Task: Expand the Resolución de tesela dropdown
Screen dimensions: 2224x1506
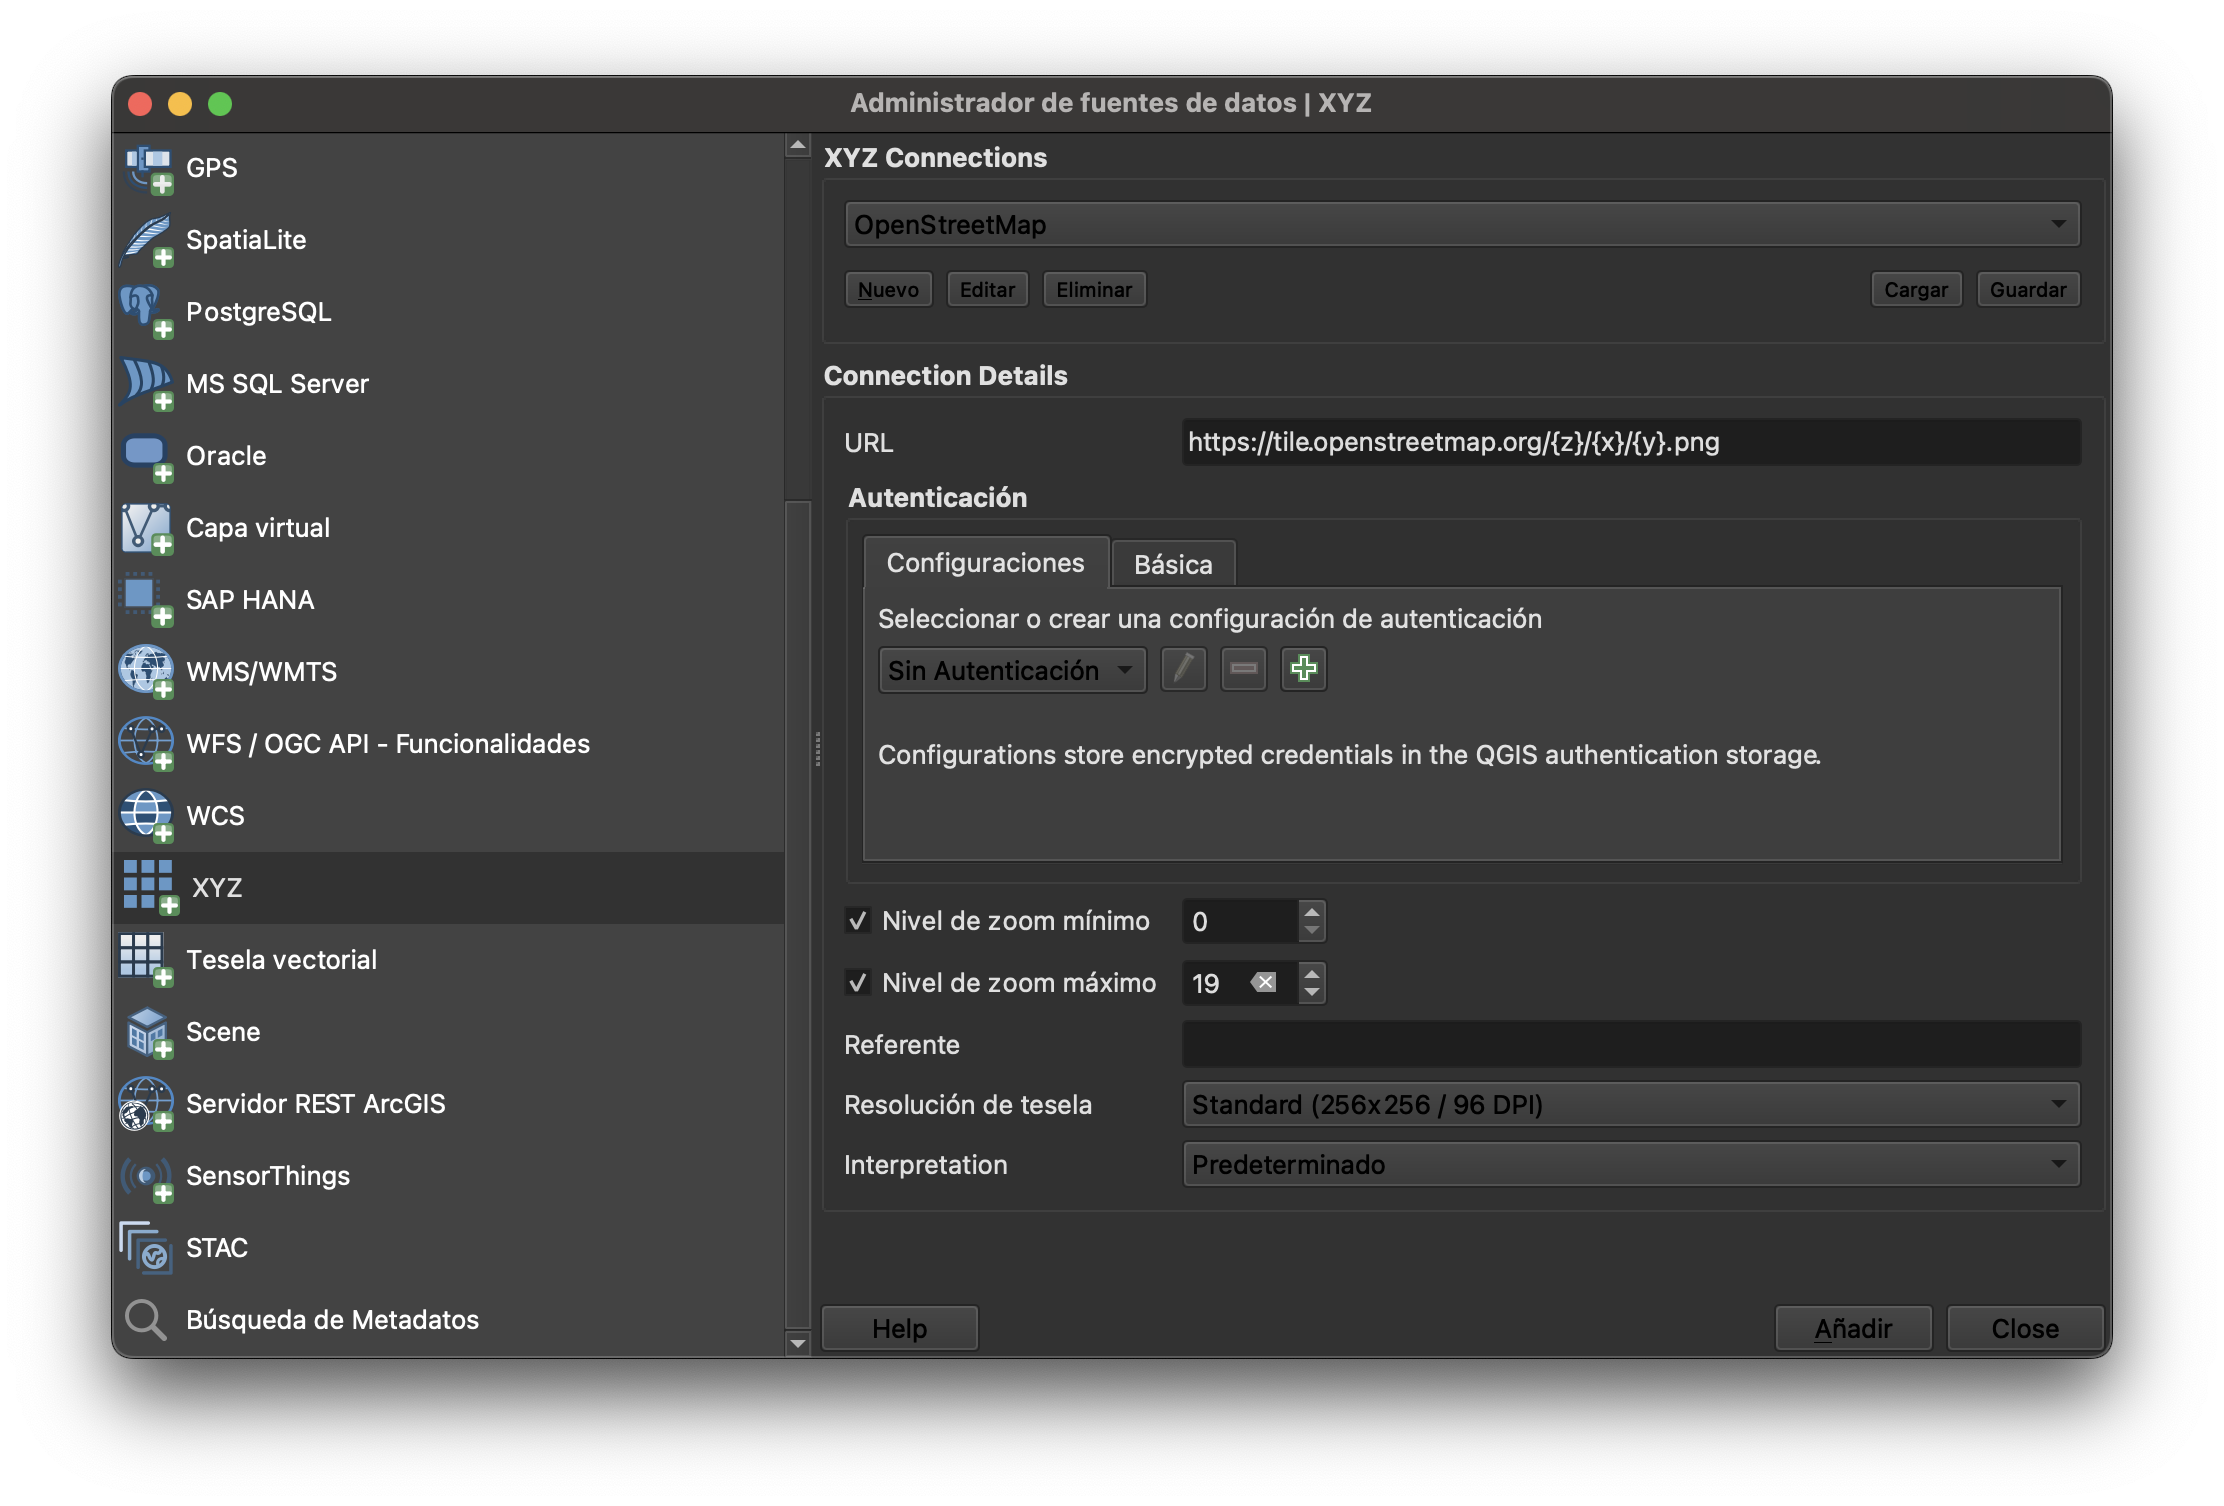Action: pos(1631,1105)
